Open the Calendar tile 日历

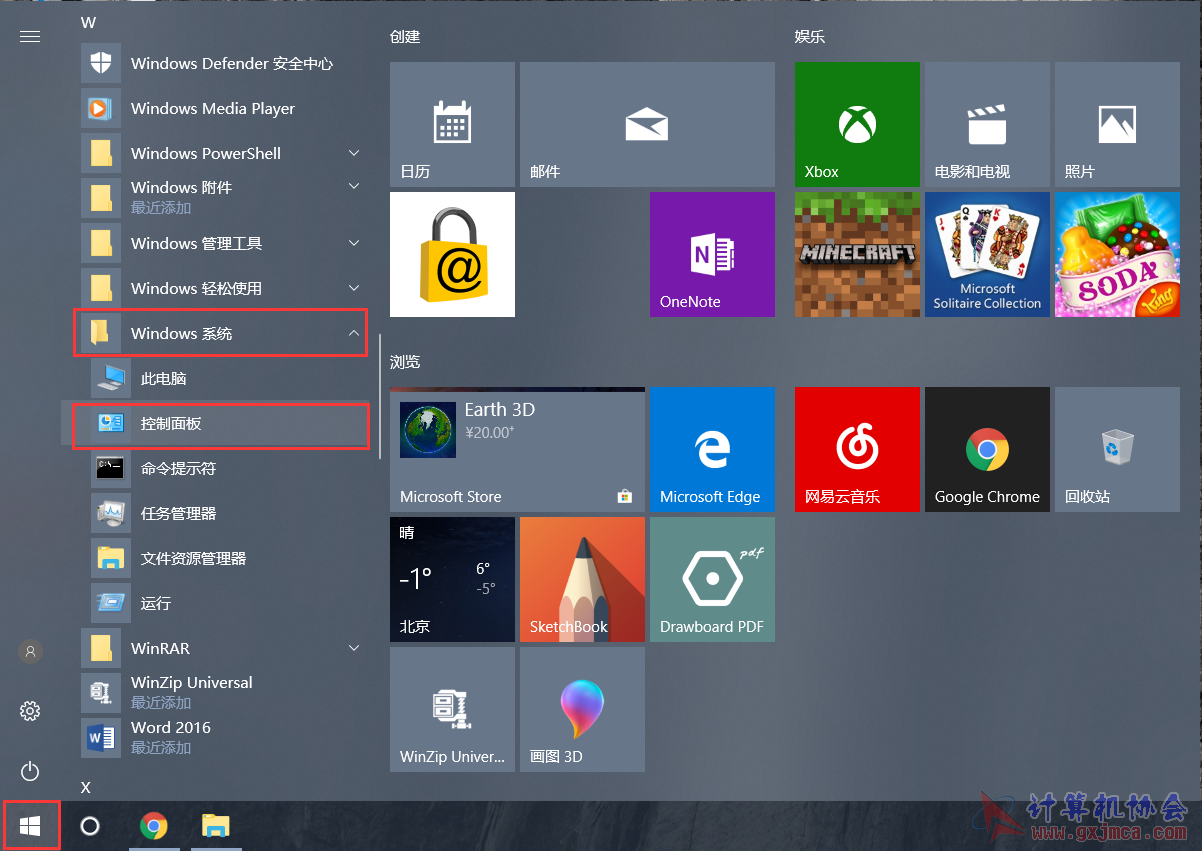(x=452, y=124)
